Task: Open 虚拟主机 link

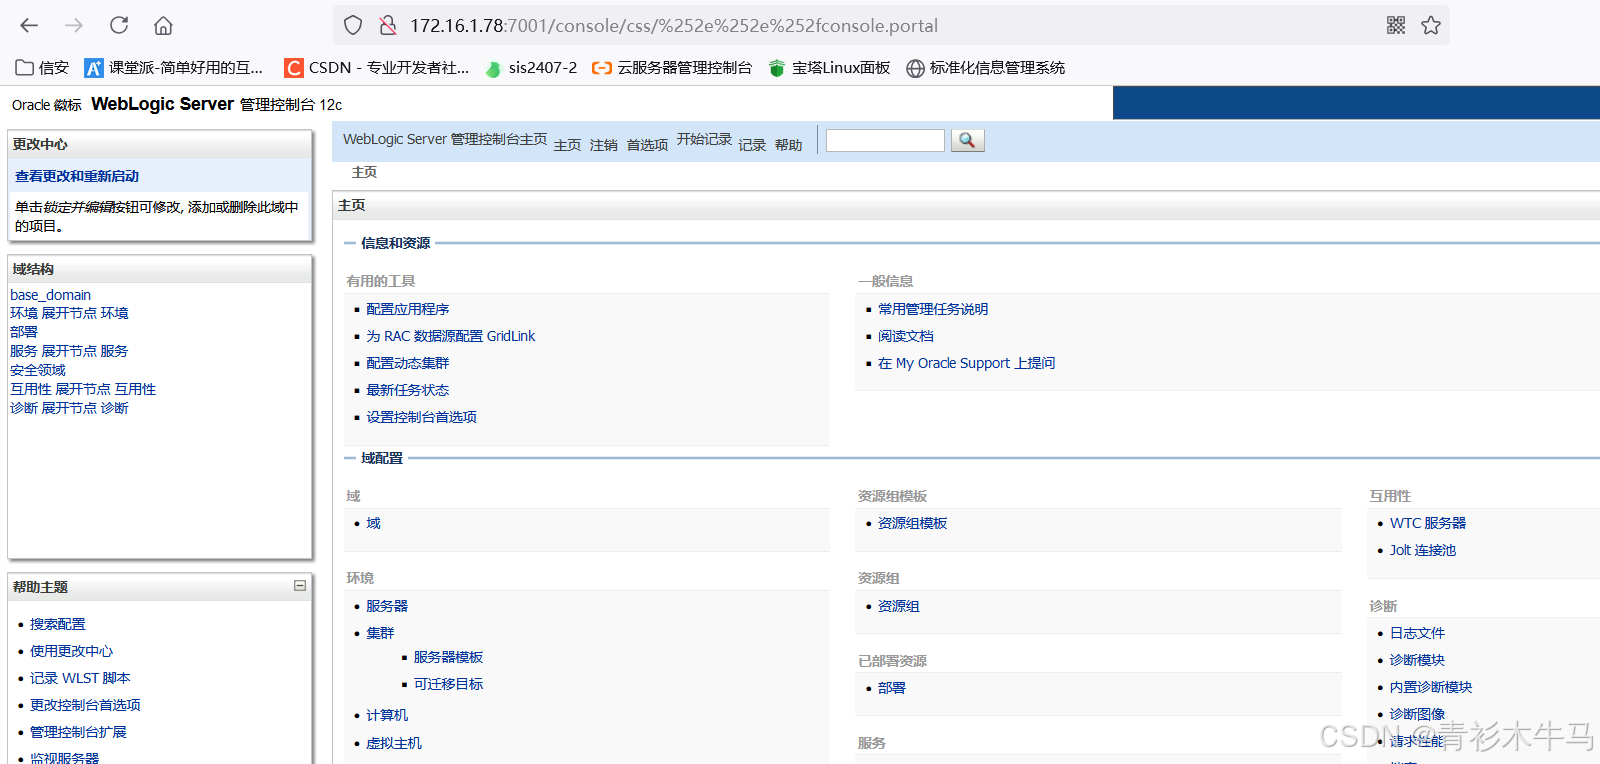Action: [394, 743]
